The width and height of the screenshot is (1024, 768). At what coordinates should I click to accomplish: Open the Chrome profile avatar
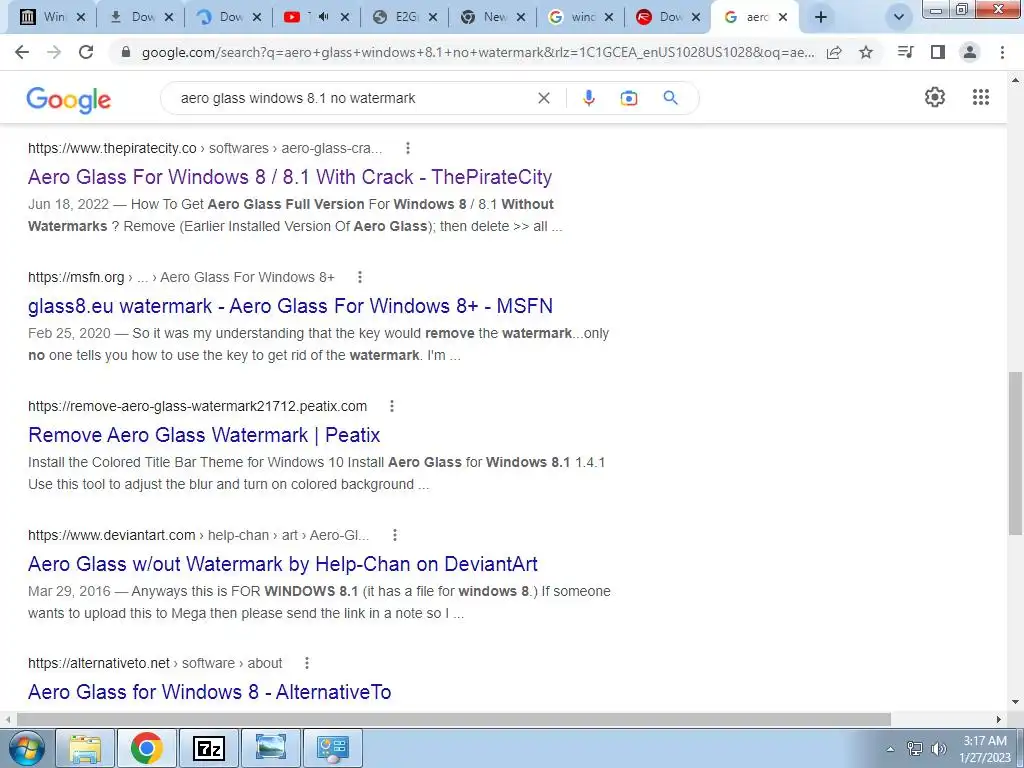coord(970,52)
